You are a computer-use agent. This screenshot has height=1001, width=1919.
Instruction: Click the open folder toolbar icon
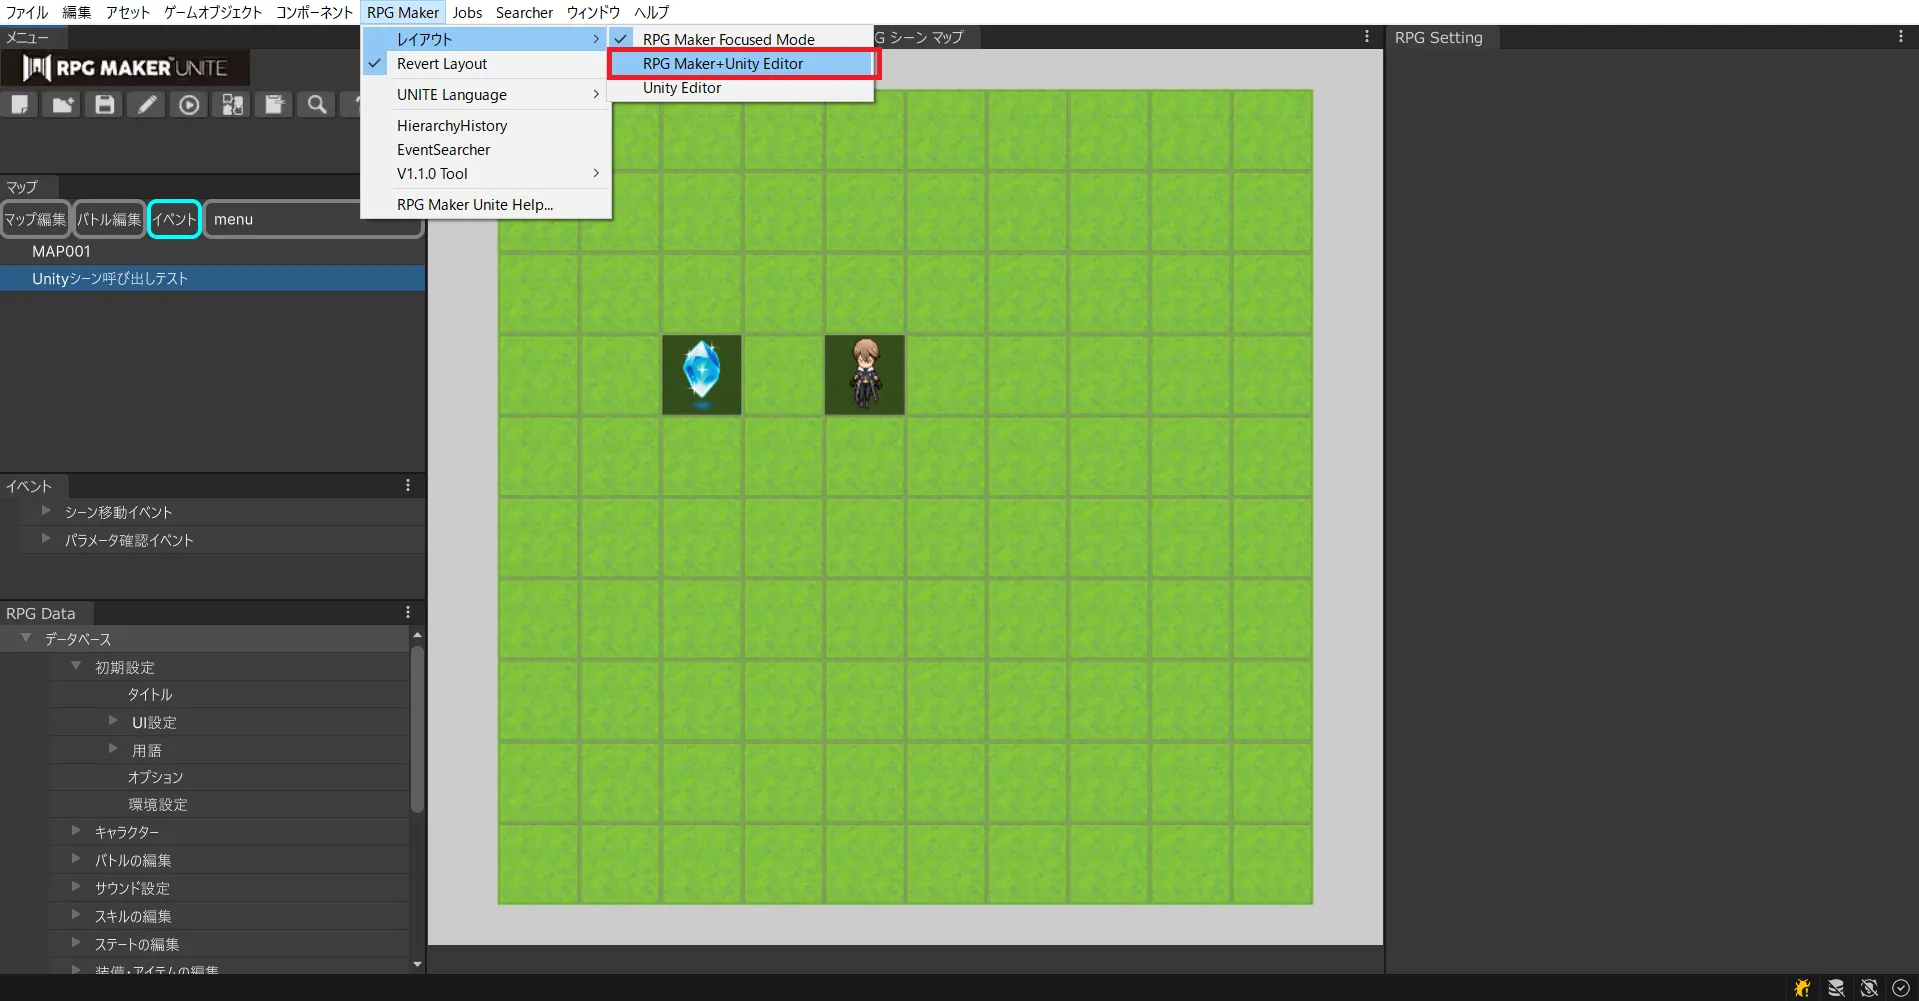click(x=63, y=105)
